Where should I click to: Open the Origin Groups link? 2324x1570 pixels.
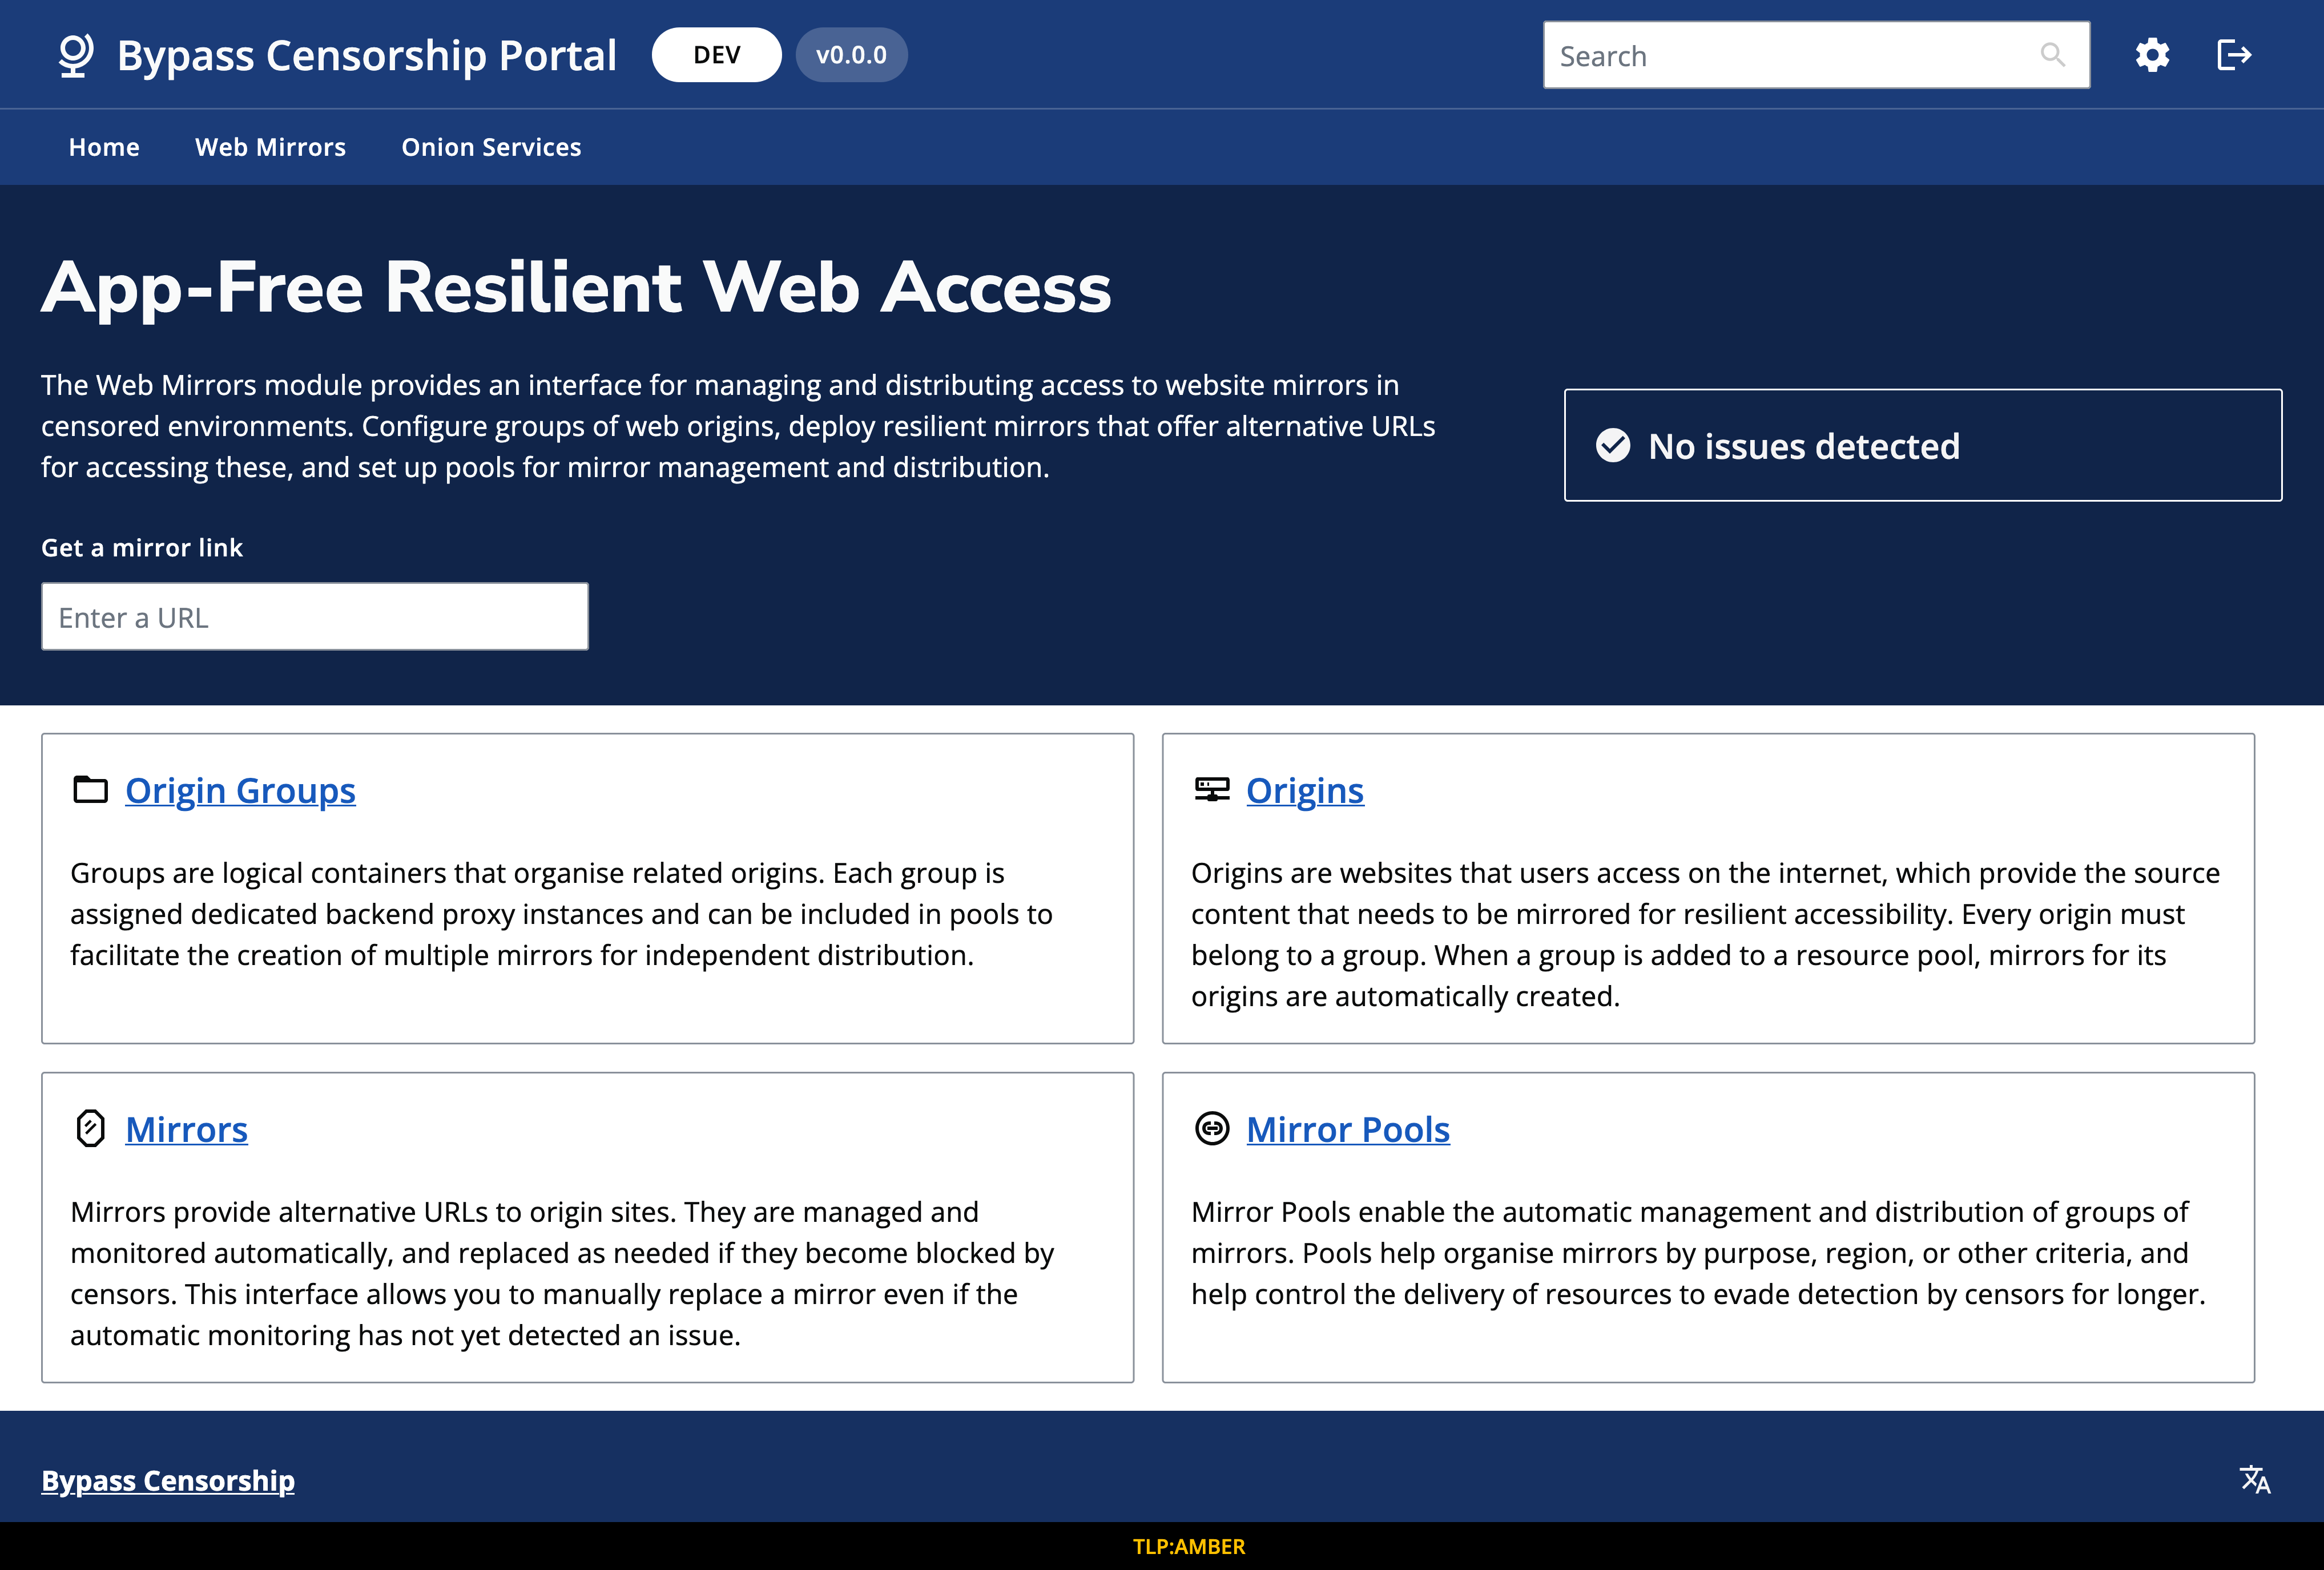pyautogui.click(x=240, y=790)
